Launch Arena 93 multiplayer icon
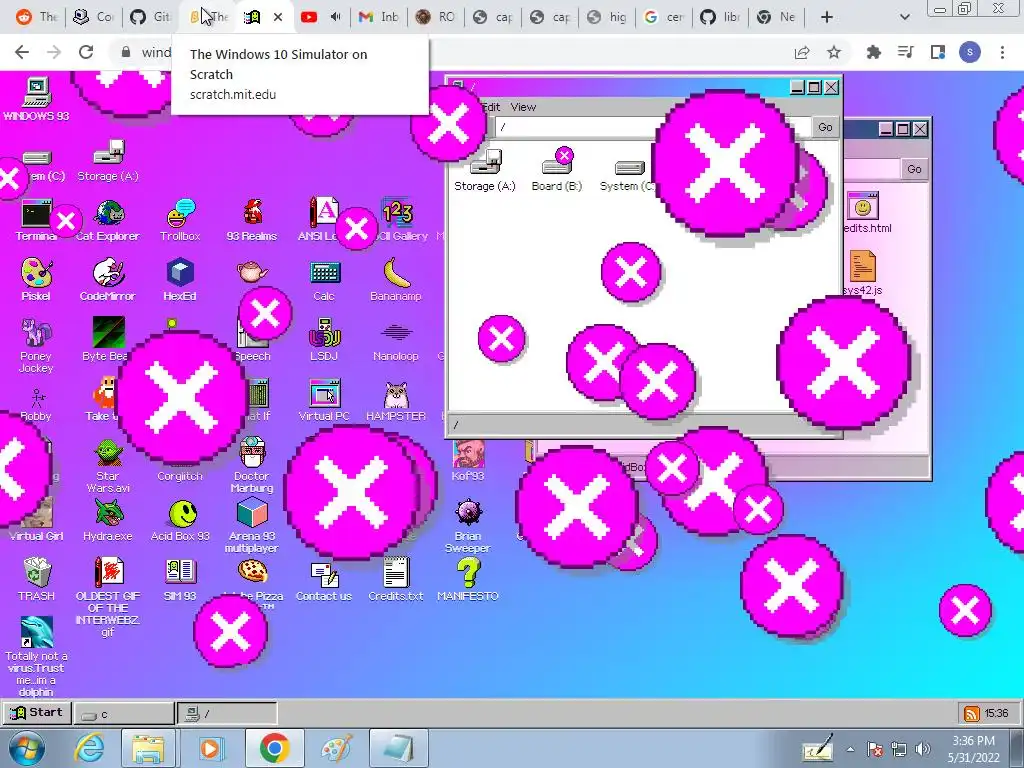Viewport: 1024px width, 768px height. click(251, 526)
